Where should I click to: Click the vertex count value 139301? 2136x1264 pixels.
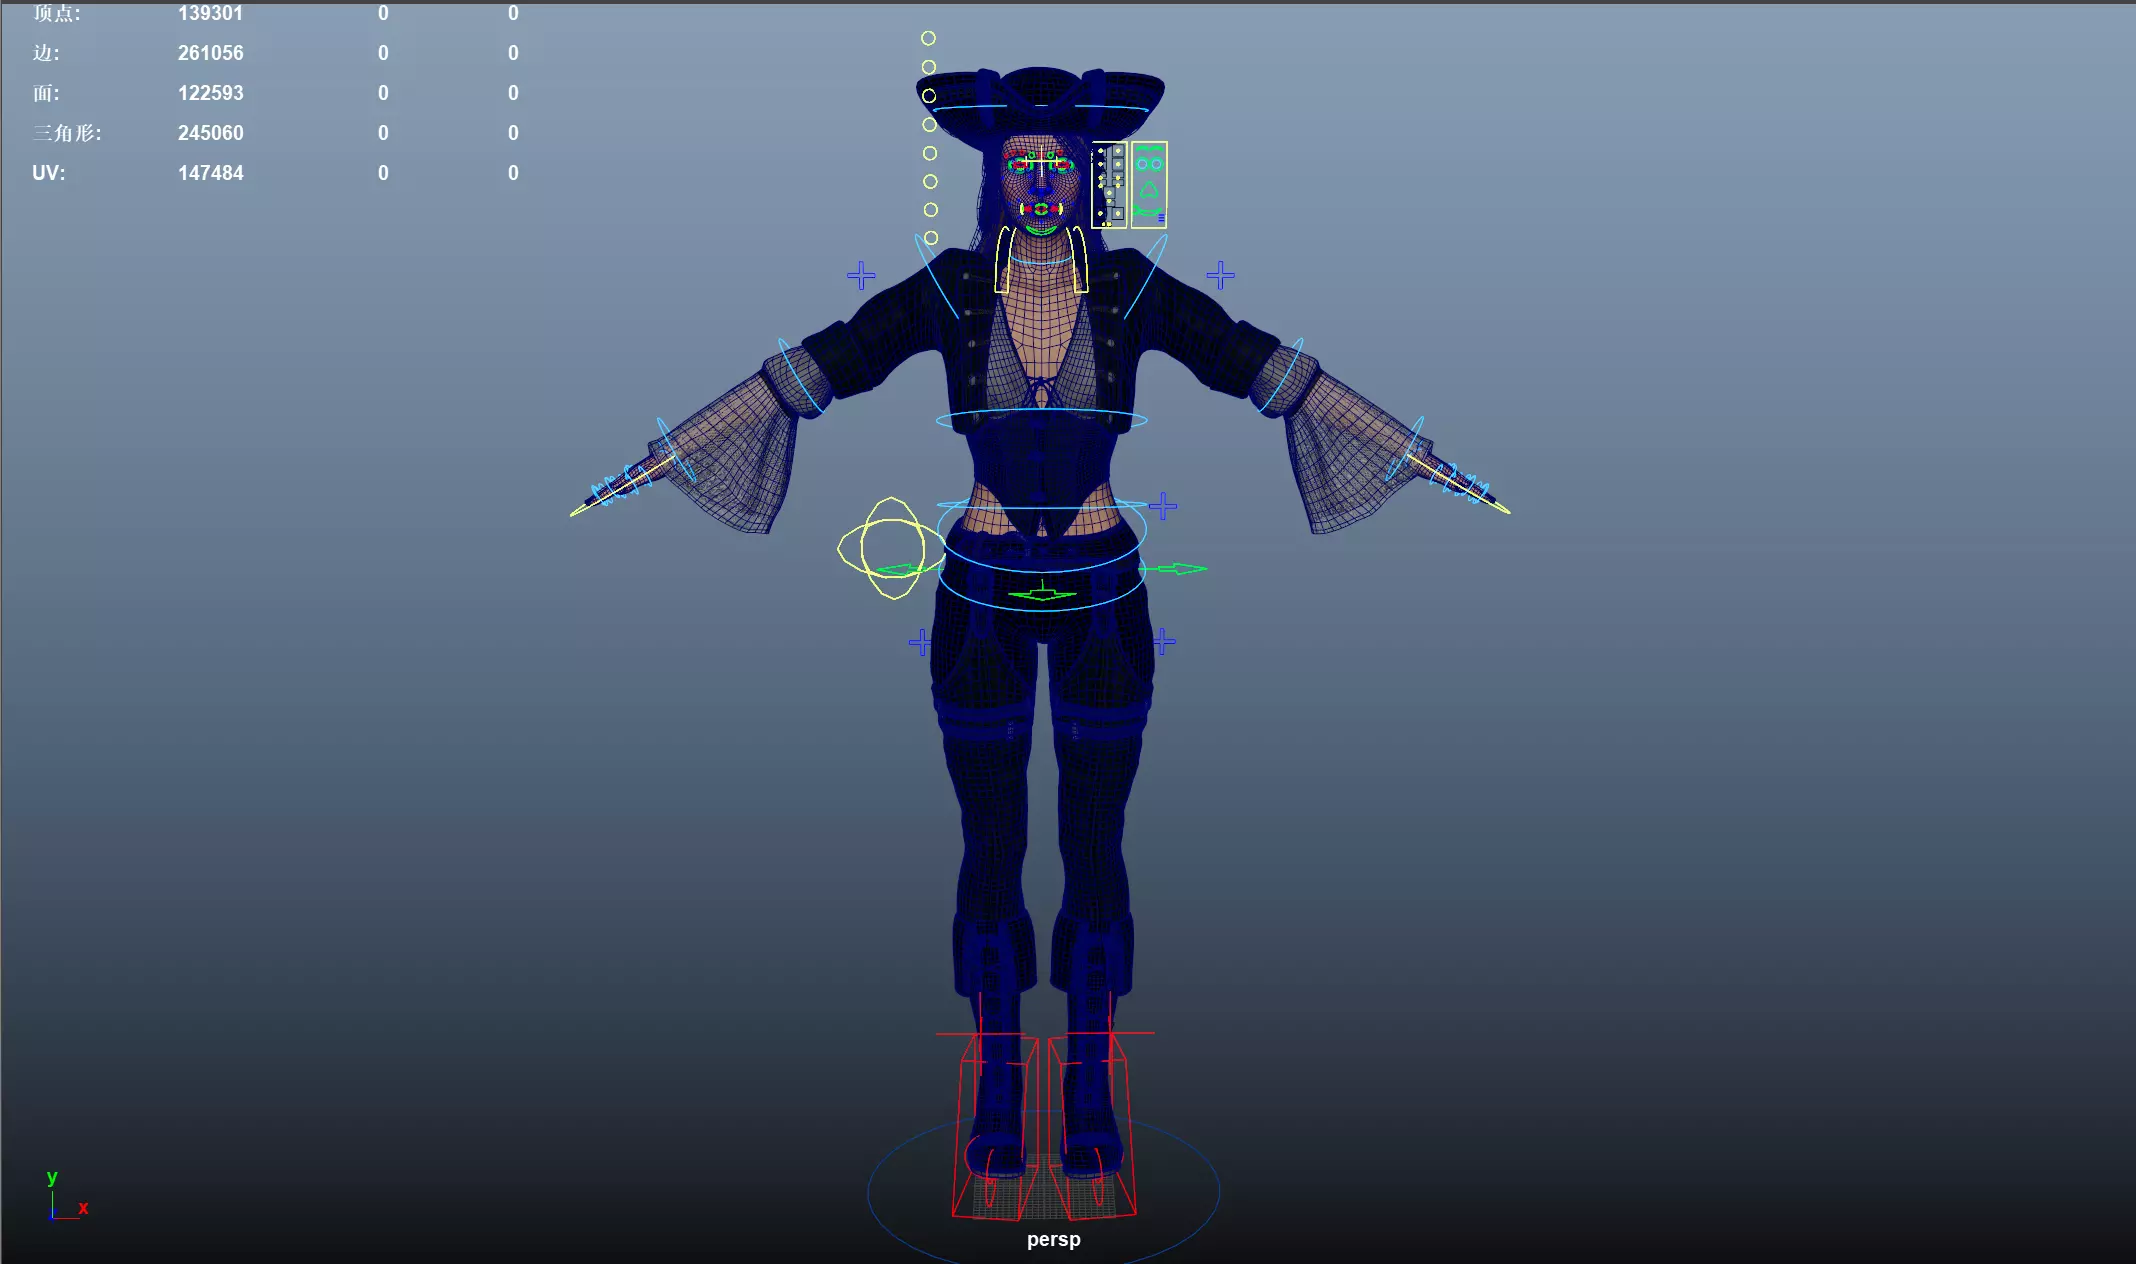point(210,13)
